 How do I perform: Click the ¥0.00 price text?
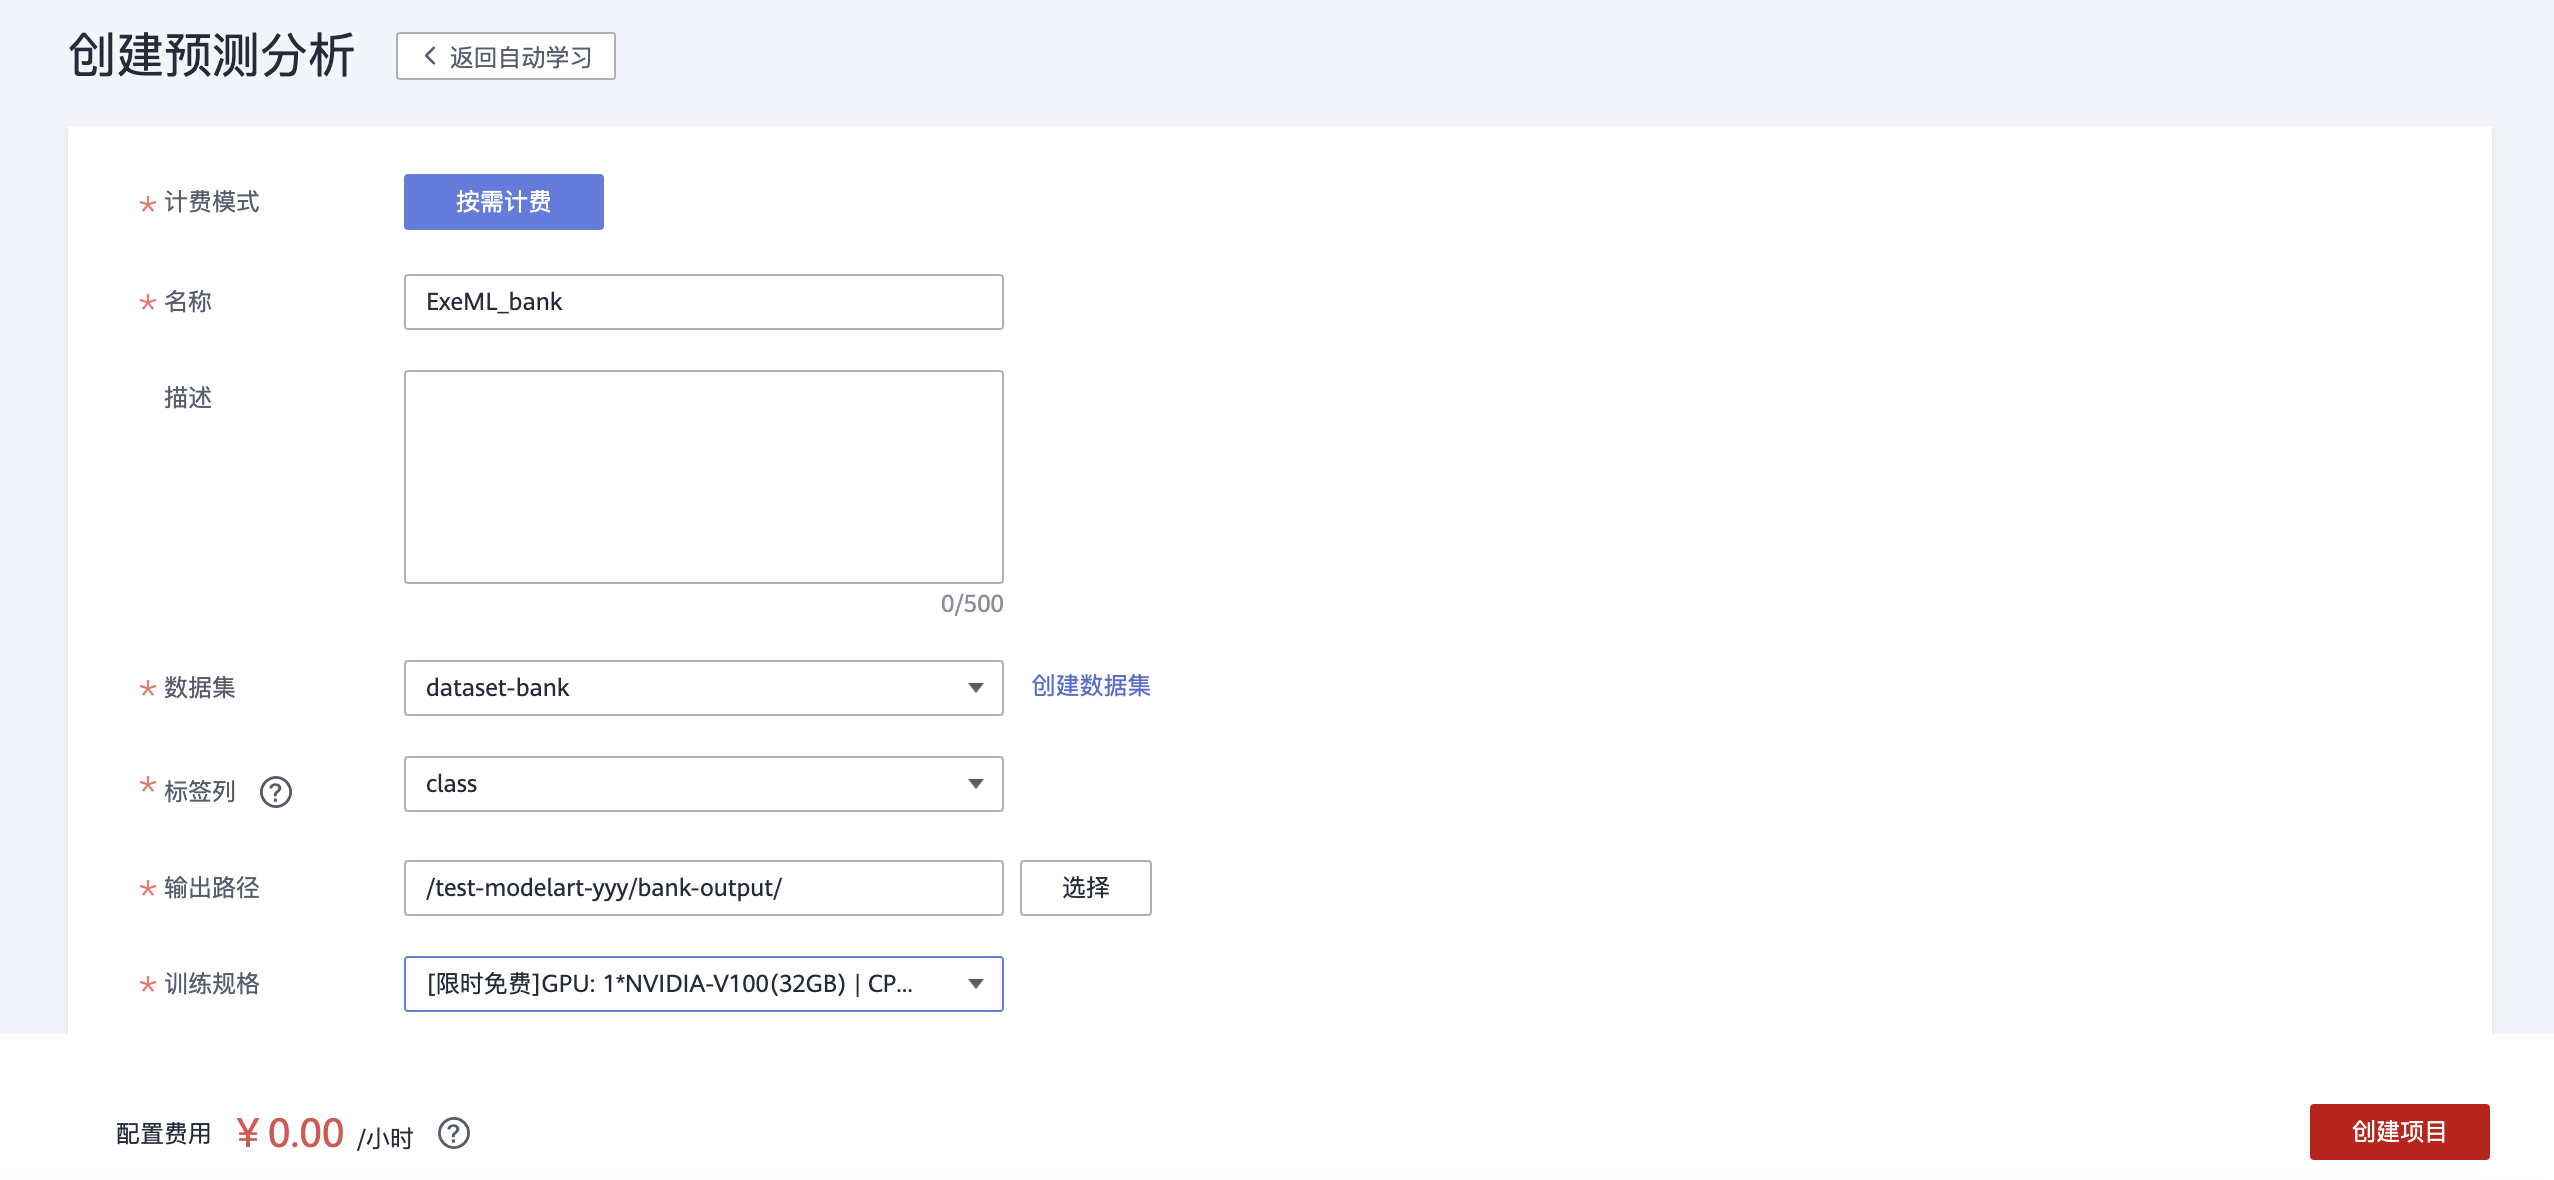click(x=290, y=1133)
